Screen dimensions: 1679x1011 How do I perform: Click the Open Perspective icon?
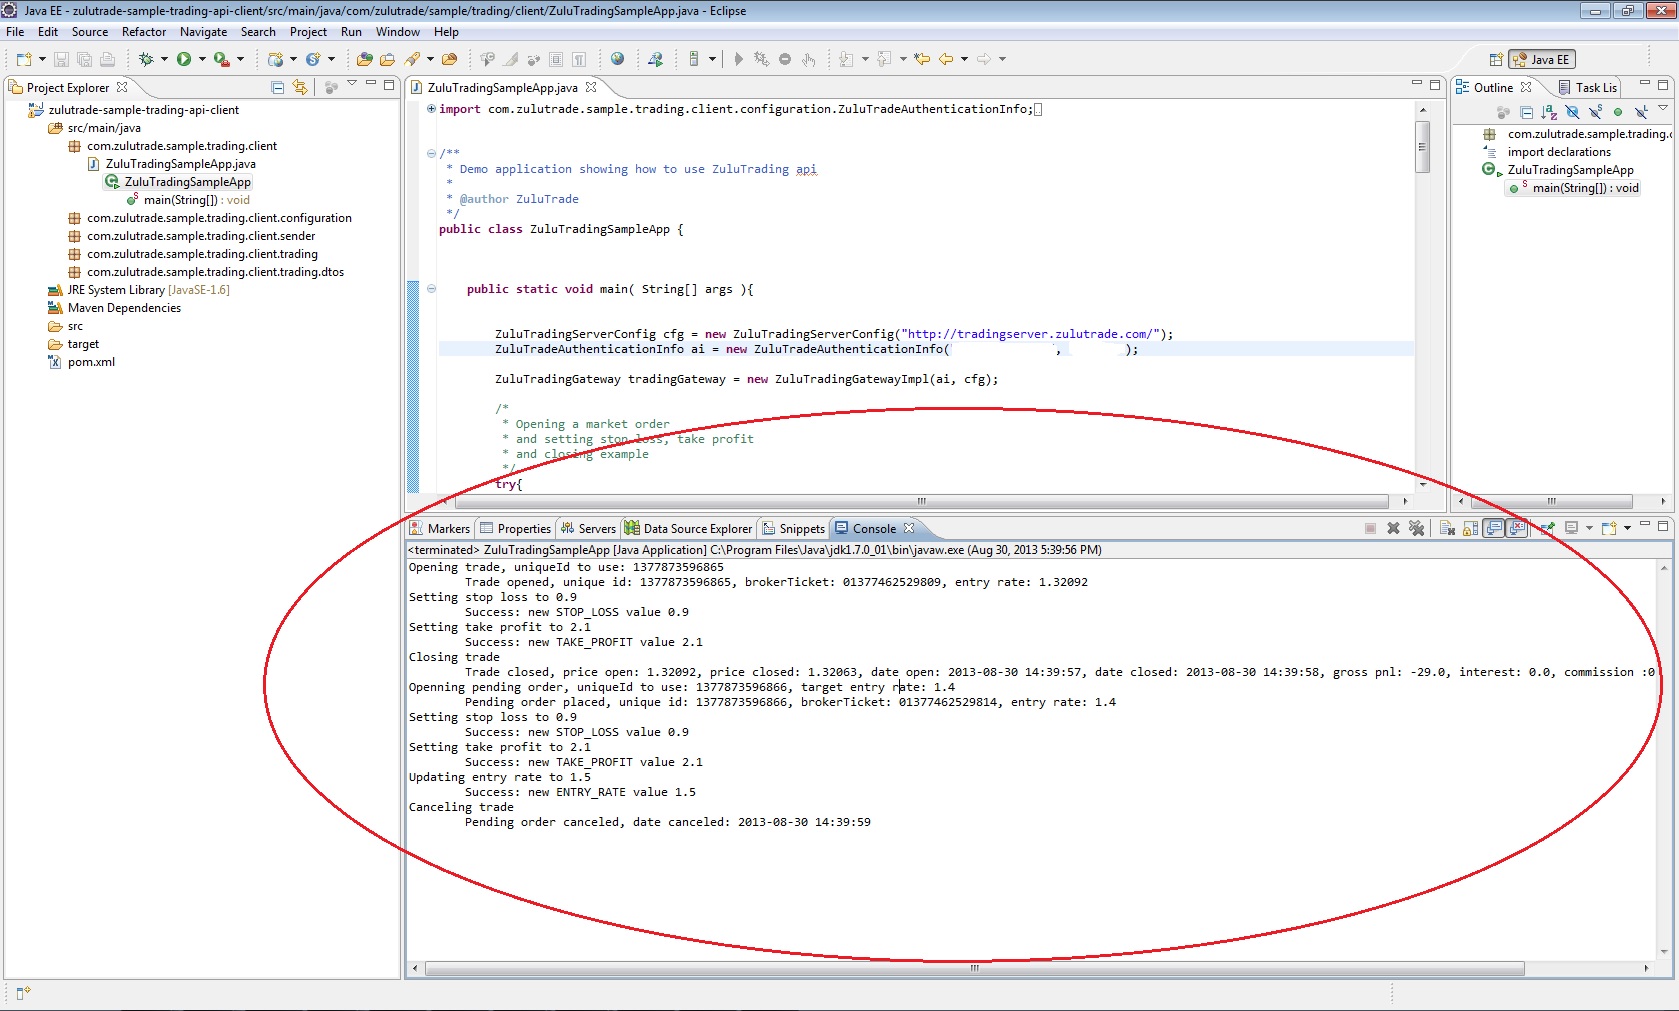[1496, 60]
